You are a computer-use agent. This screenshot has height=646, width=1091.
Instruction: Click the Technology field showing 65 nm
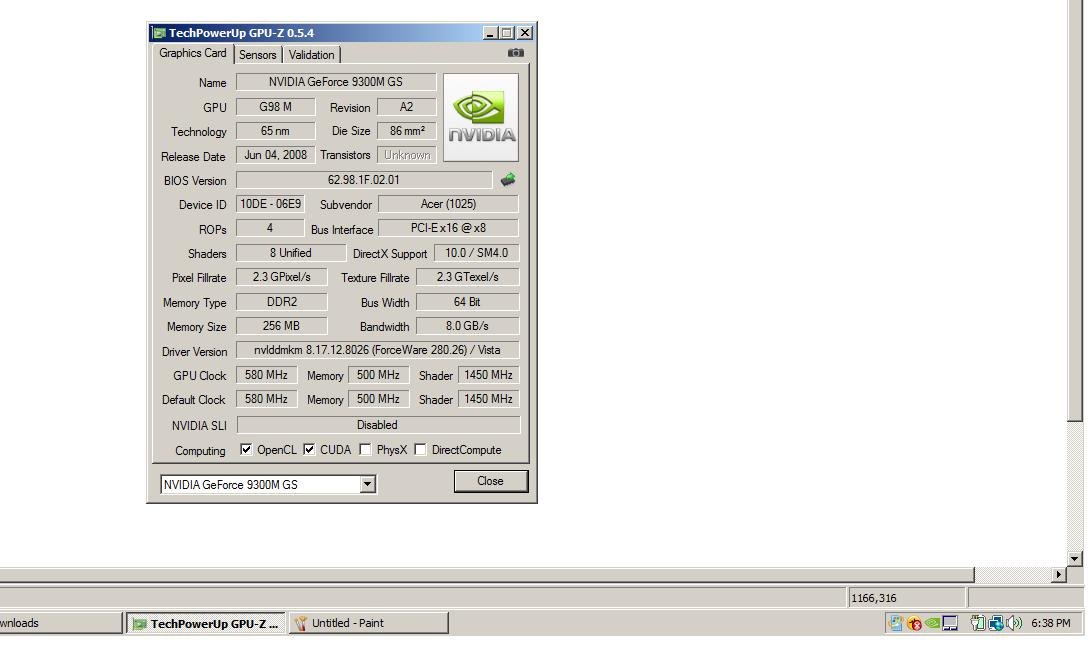(276, 131)
